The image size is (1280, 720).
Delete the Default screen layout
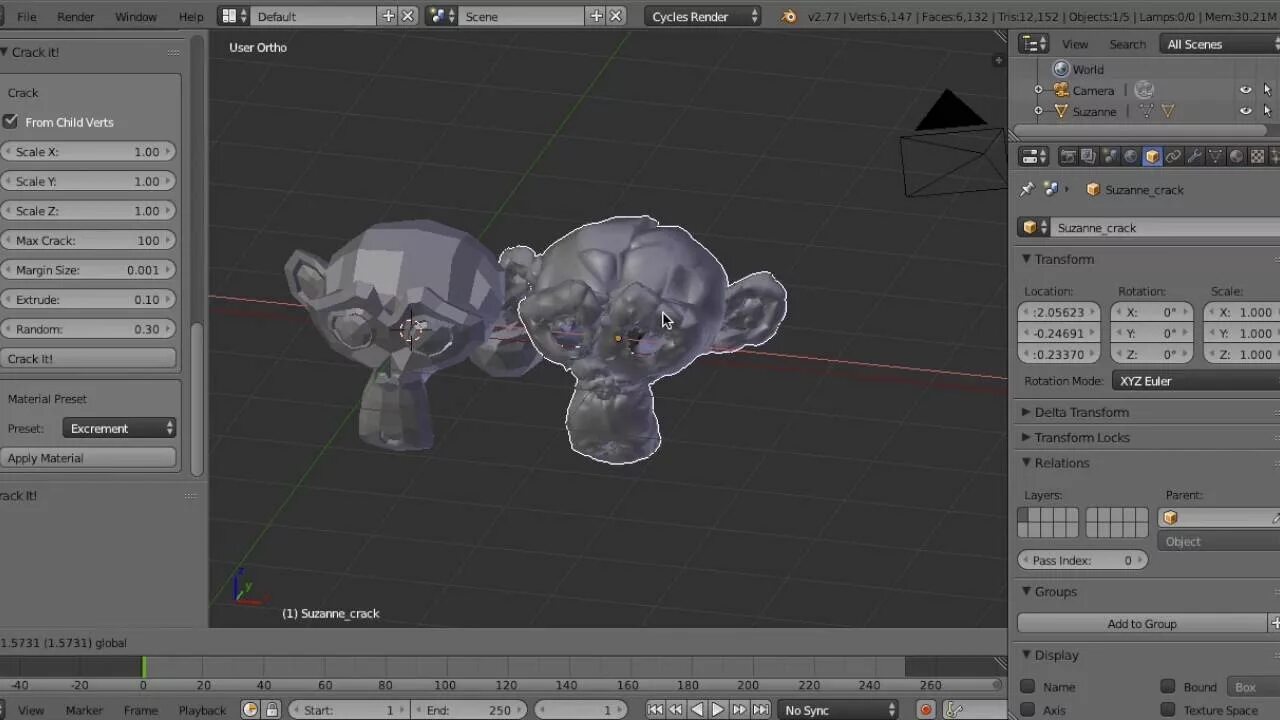click(x=408, y=16)
